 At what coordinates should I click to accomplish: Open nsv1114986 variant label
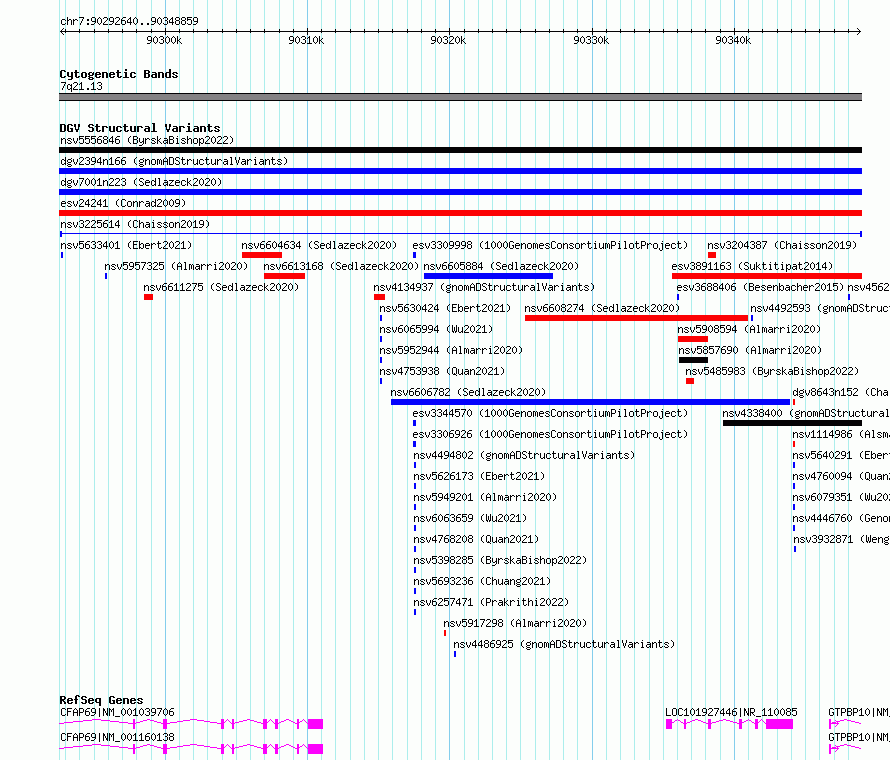point(841,434)
